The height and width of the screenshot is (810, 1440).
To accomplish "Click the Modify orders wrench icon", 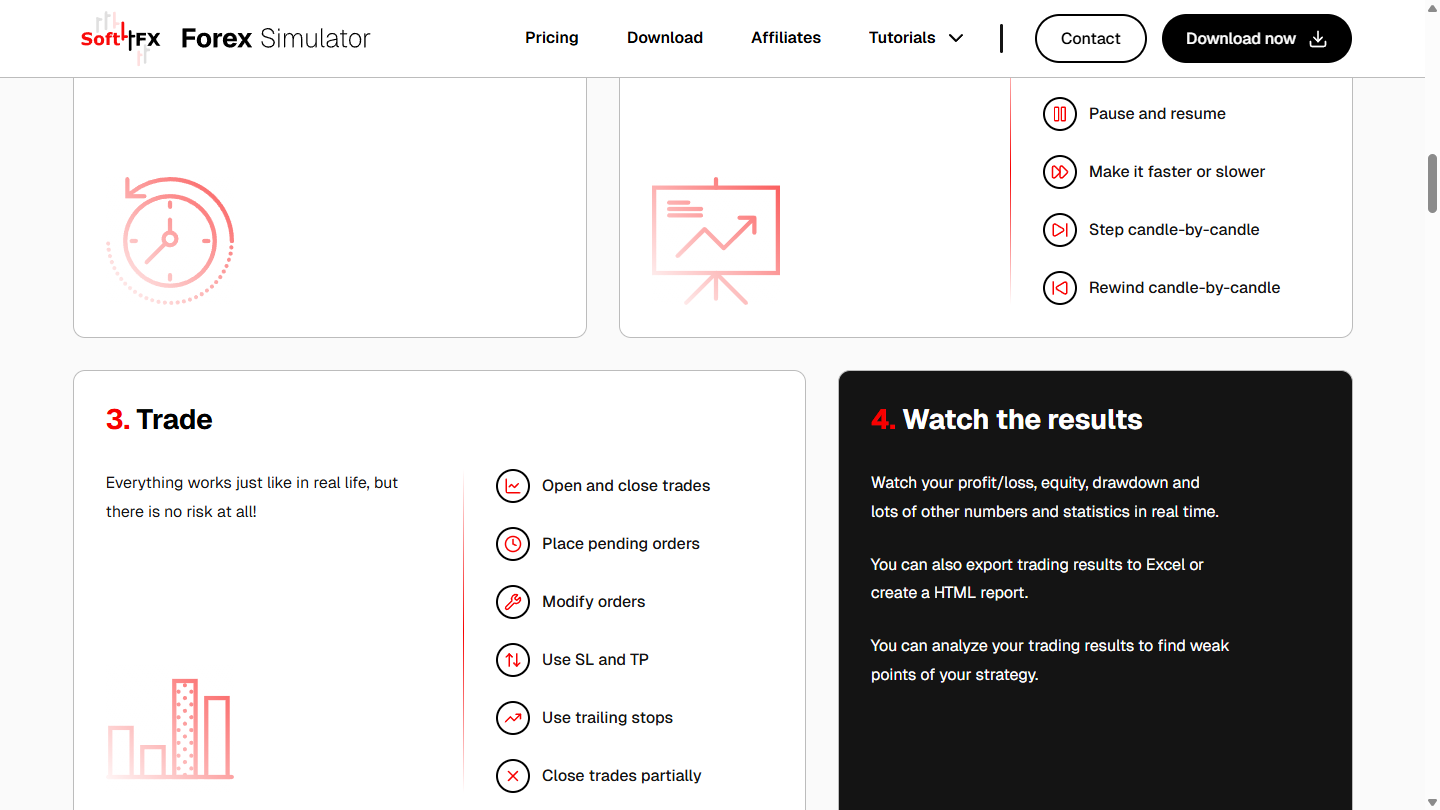I will click(x=513, y=602).
